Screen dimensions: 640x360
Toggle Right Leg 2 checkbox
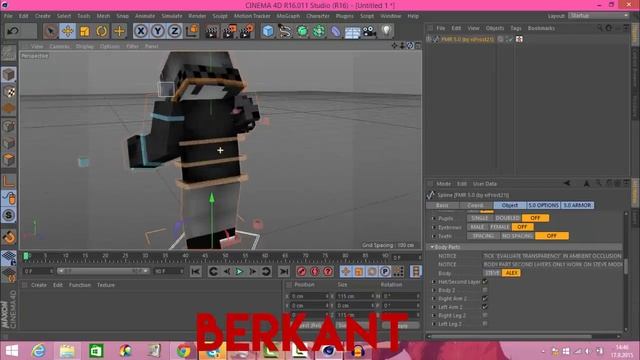485,316
